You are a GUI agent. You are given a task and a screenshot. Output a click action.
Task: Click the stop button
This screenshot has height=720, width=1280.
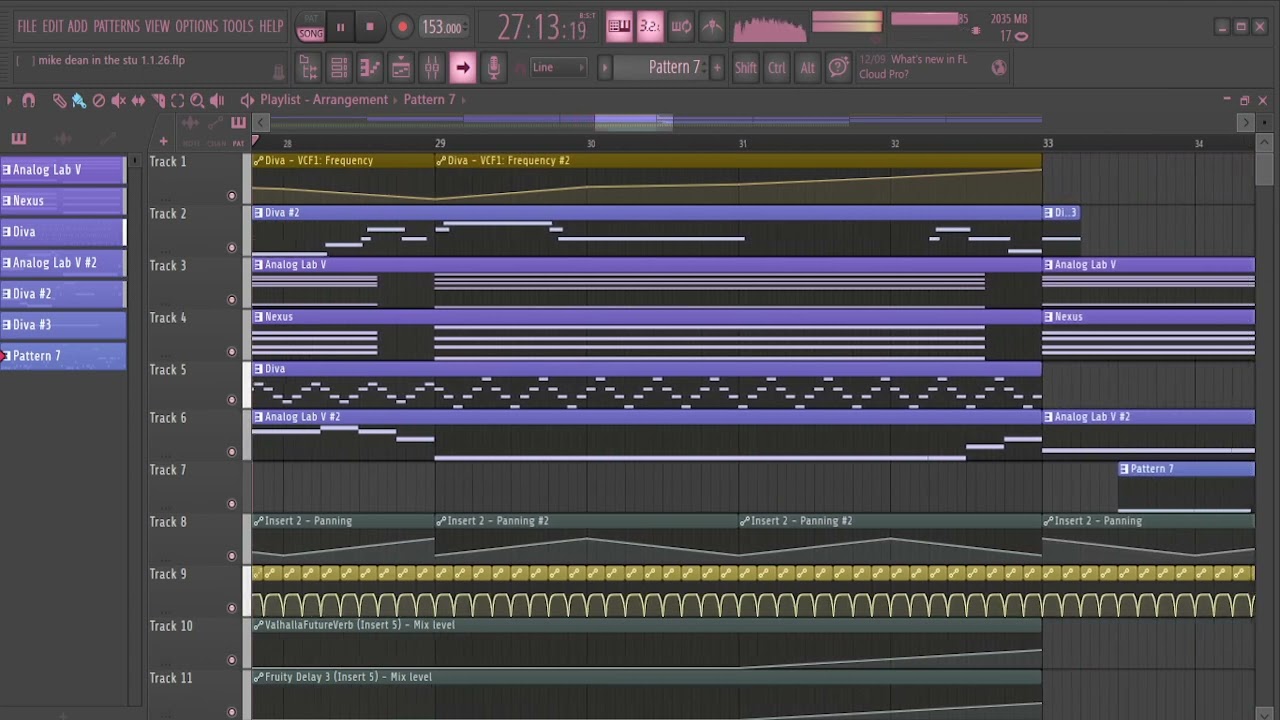point(370,27)
